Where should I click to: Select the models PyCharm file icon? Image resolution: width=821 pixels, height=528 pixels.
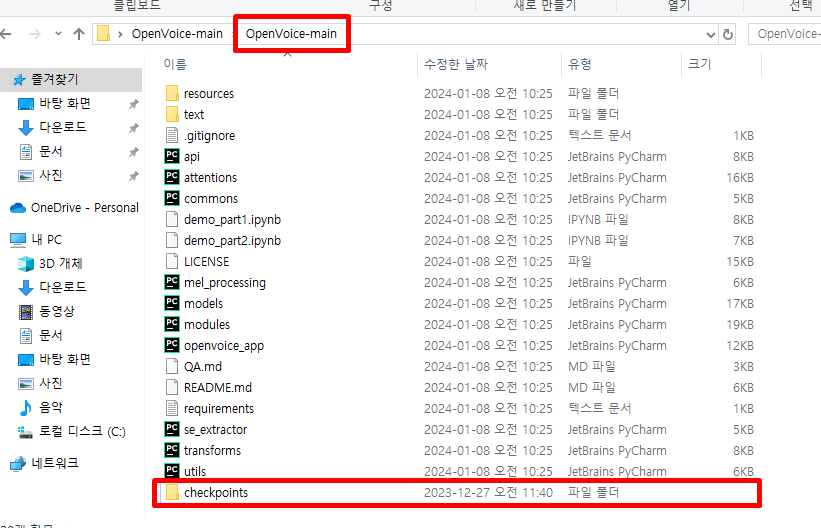click(x=172, y=303)
